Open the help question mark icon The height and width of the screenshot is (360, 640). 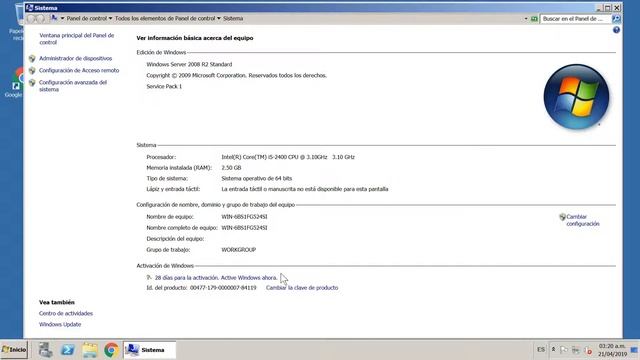point(616,30)
